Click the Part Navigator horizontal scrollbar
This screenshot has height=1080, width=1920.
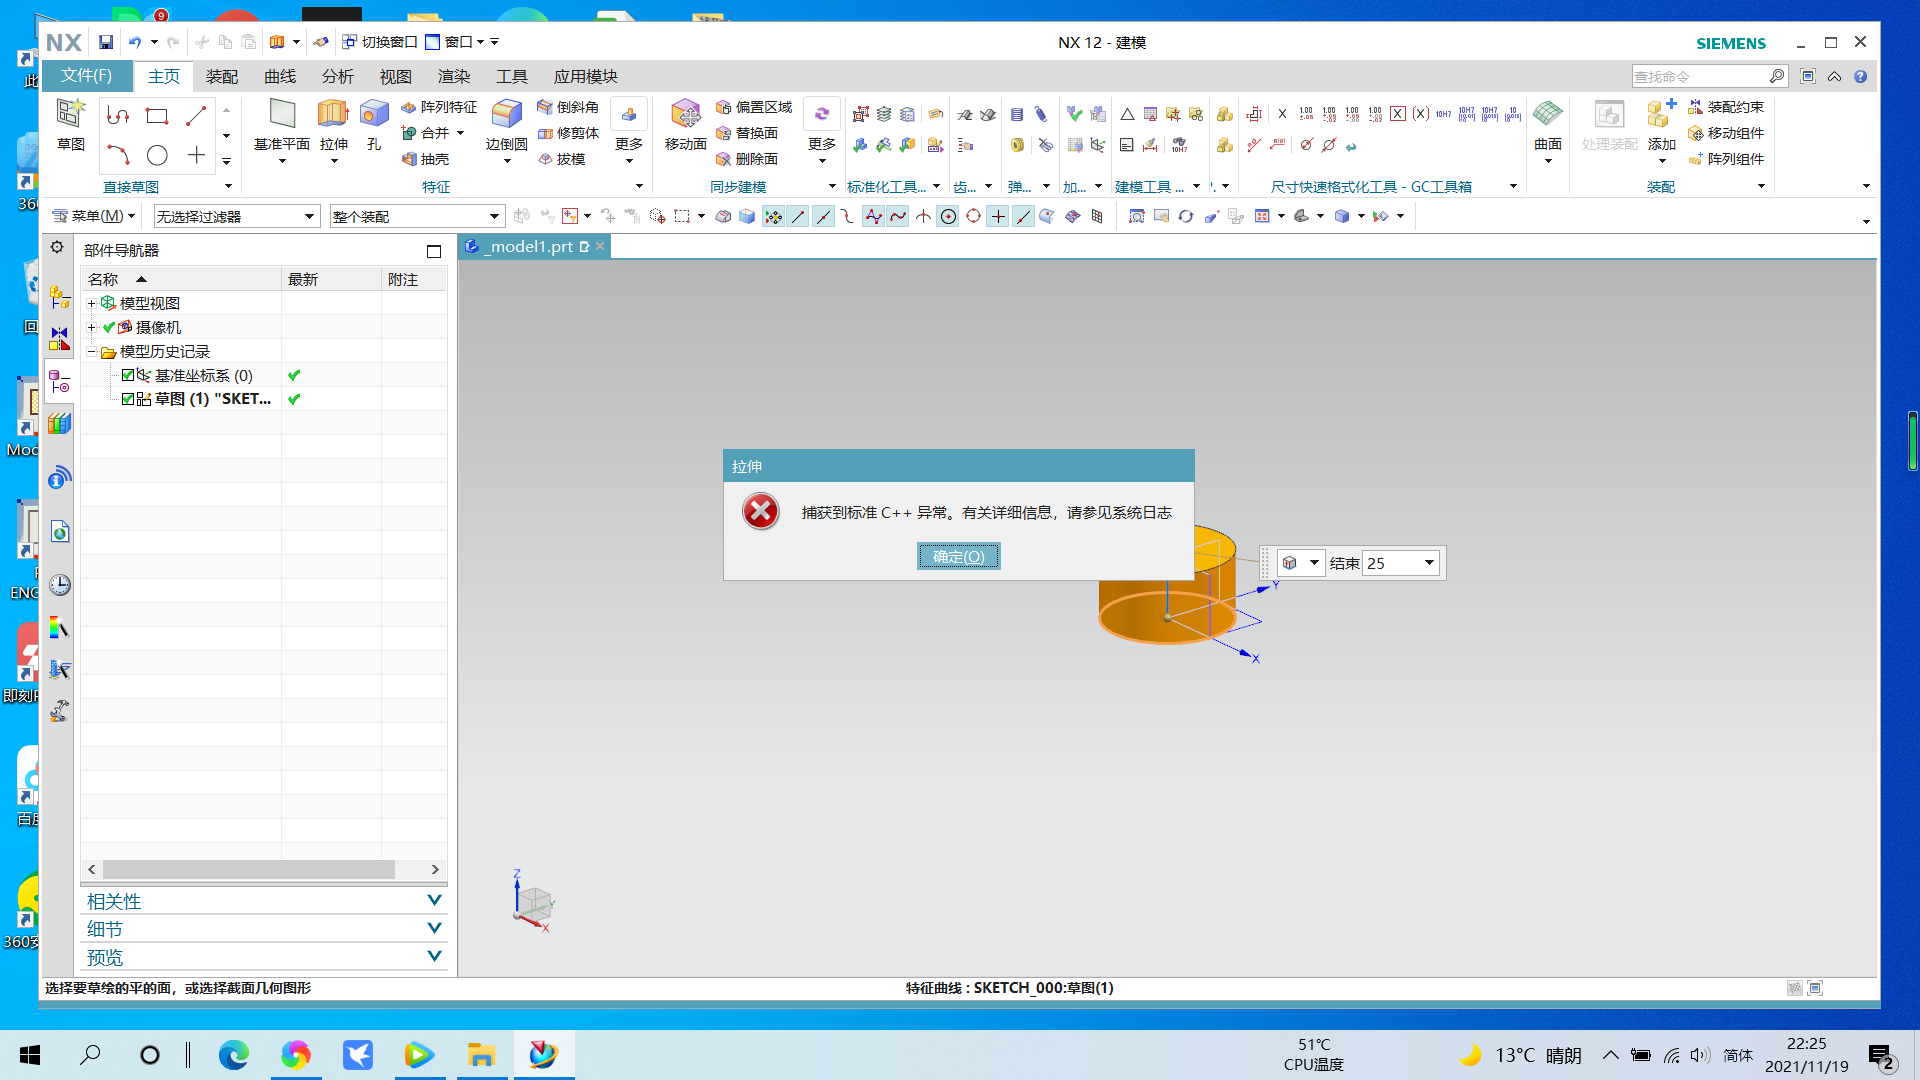248,870
